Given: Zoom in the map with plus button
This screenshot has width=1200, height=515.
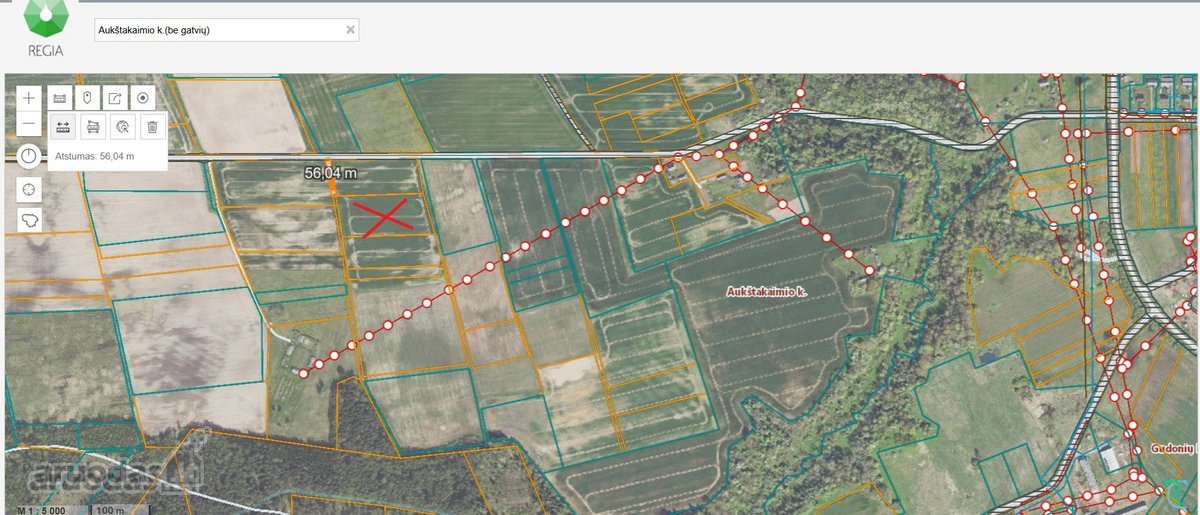Looking at the screenshot, I should pos(29,98).
